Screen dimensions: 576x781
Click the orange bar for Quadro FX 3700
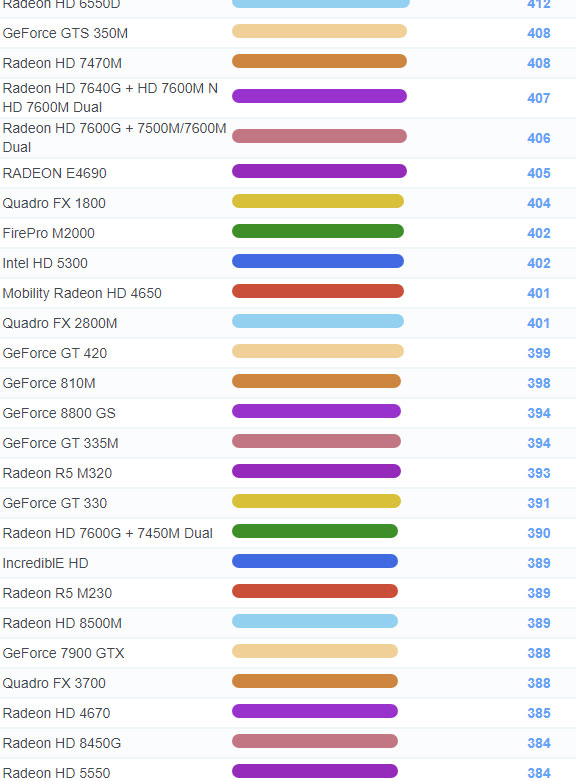pyautogui.click(x=315, y=681)
